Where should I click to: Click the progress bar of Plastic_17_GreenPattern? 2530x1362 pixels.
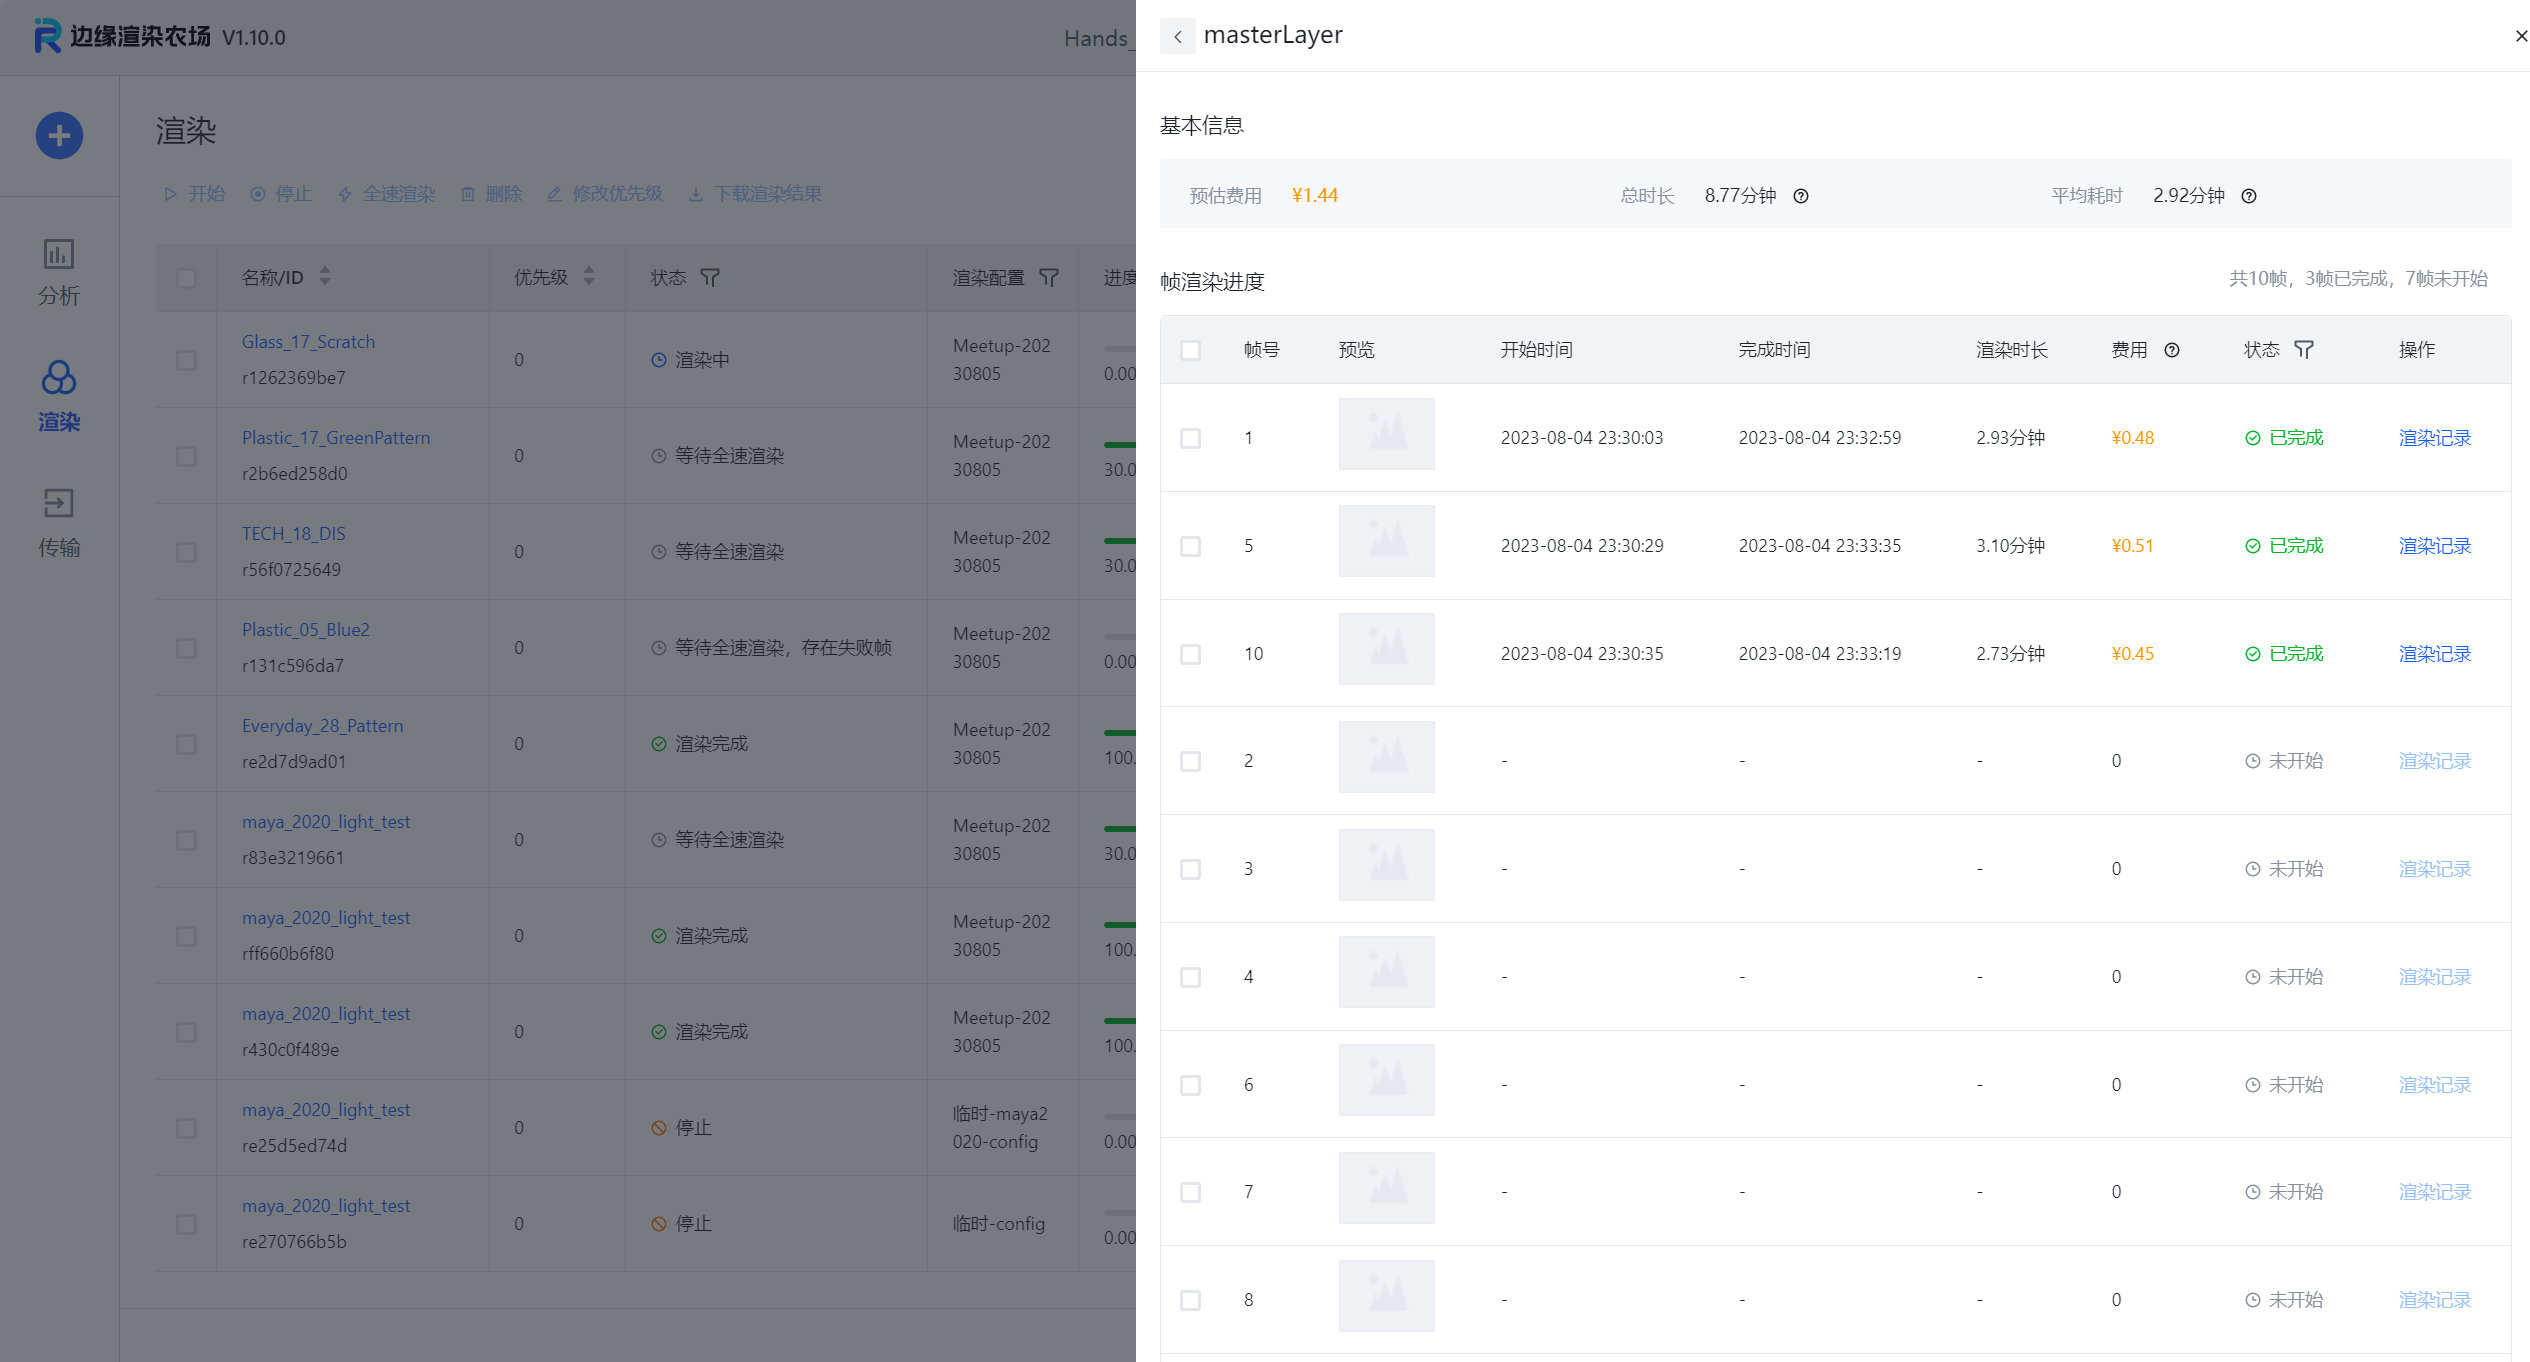click(1119, 444)
